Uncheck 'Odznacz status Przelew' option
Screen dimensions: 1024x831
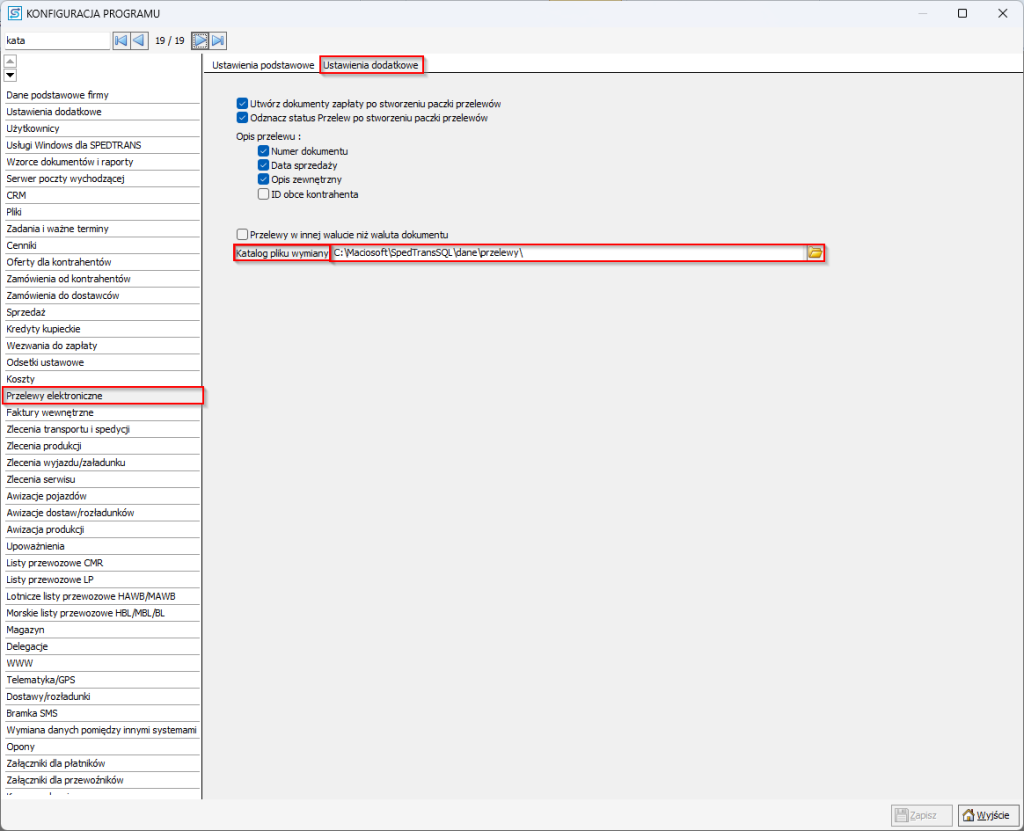pyautogui.click(x=242, y=117)
